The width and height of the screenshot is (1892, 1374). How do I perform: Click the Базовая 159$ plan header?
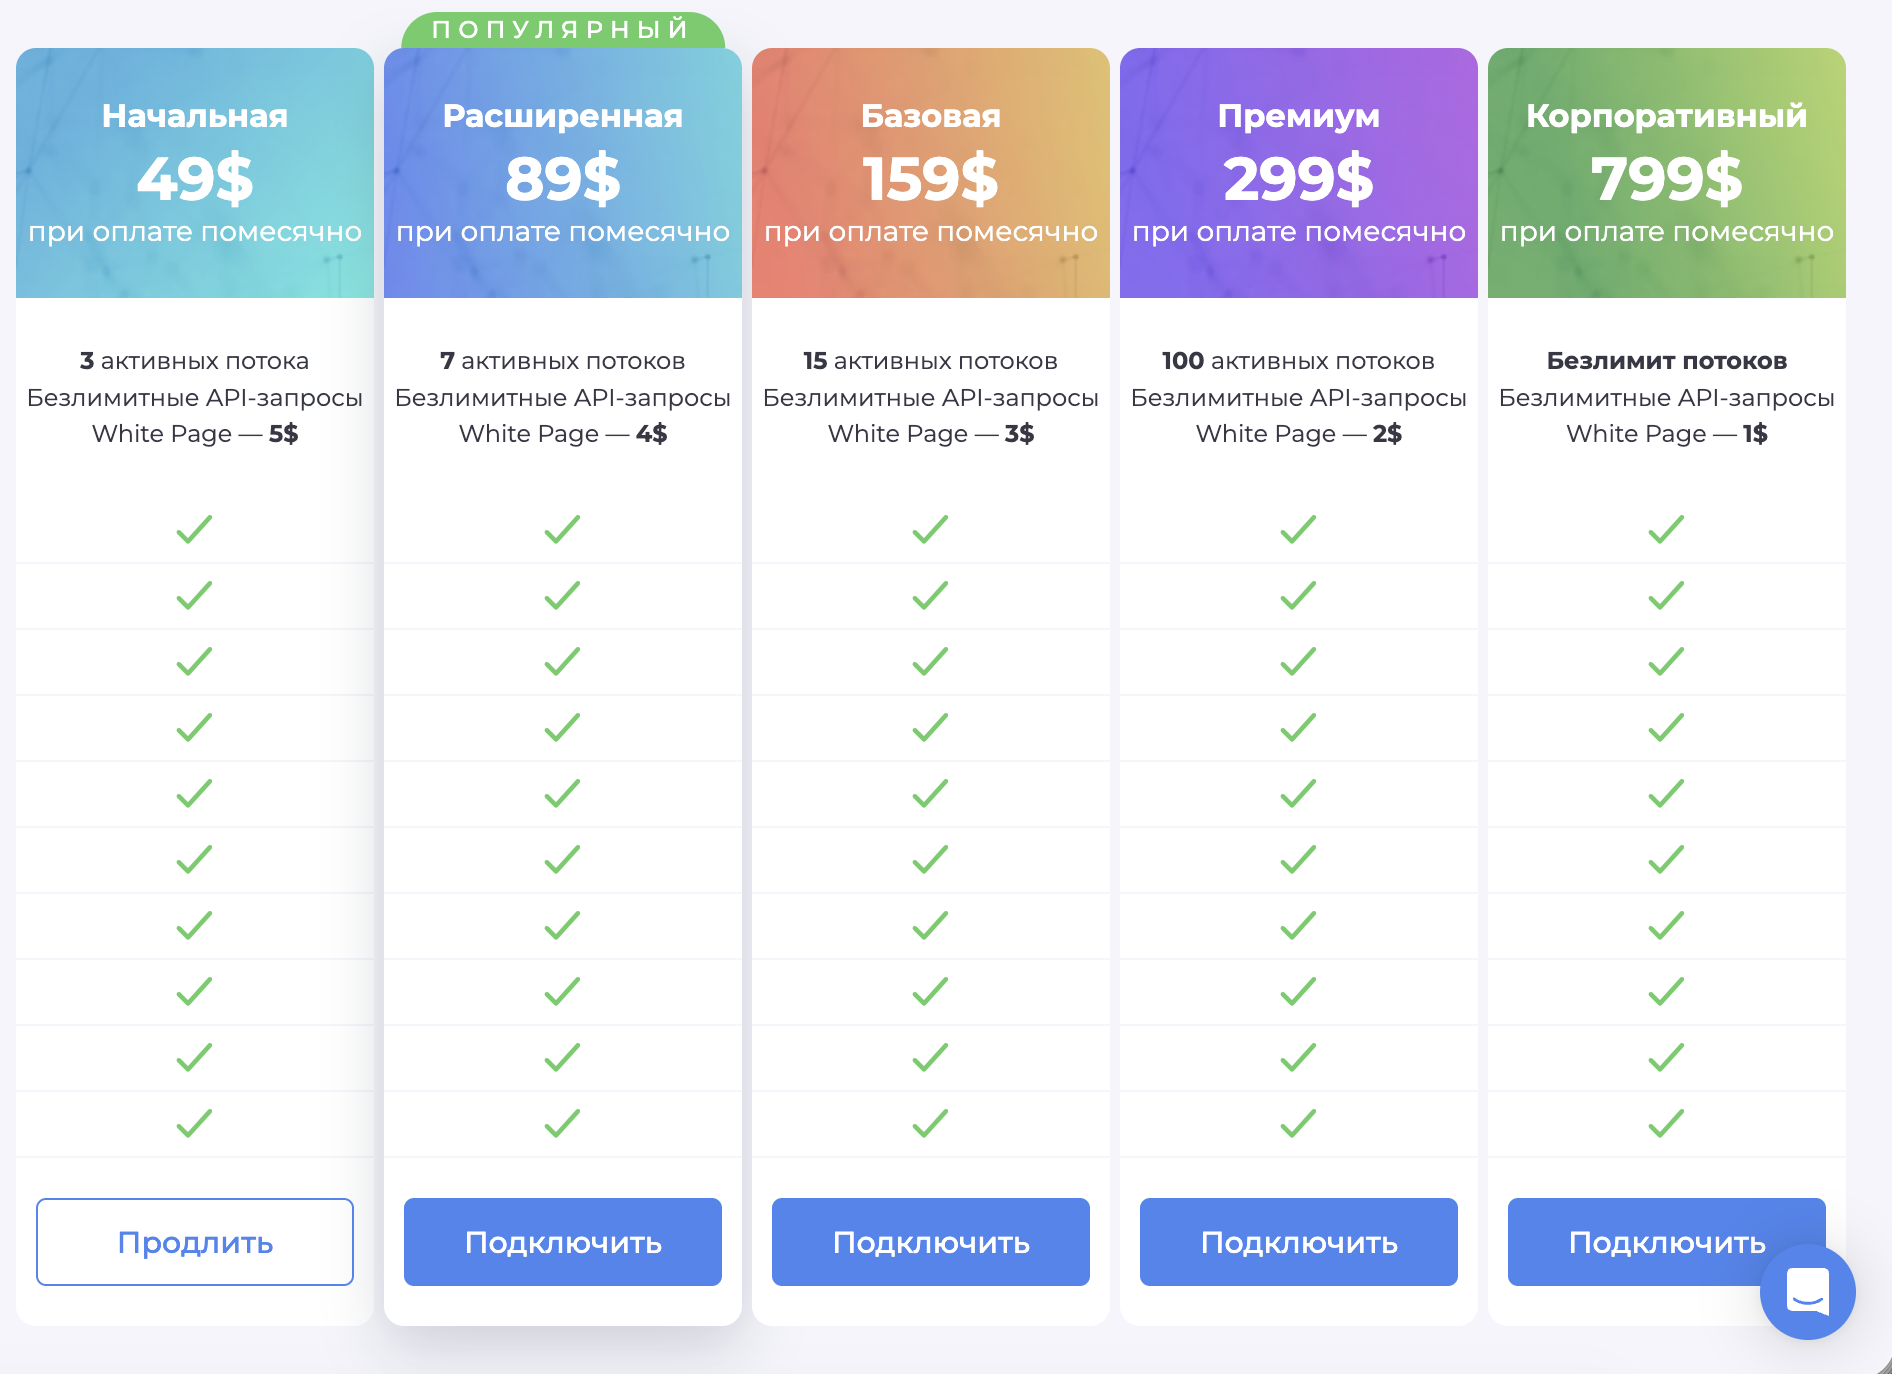[931, 173]
